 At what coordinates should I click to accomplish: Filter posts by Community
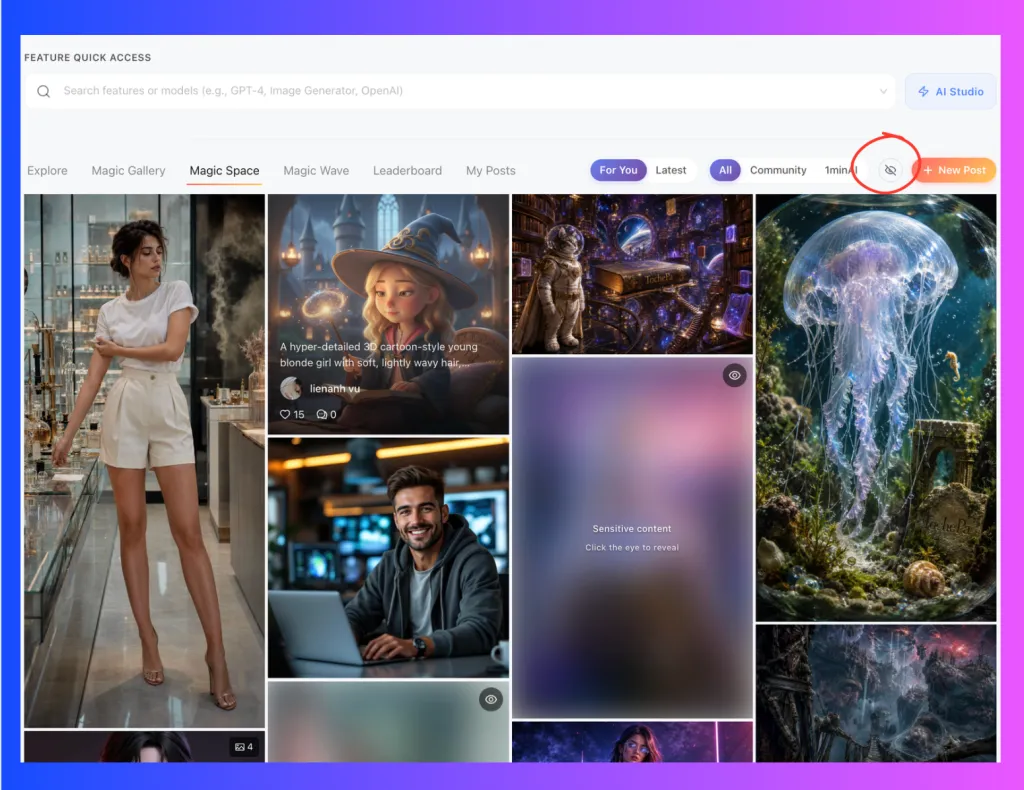[778, 170]
